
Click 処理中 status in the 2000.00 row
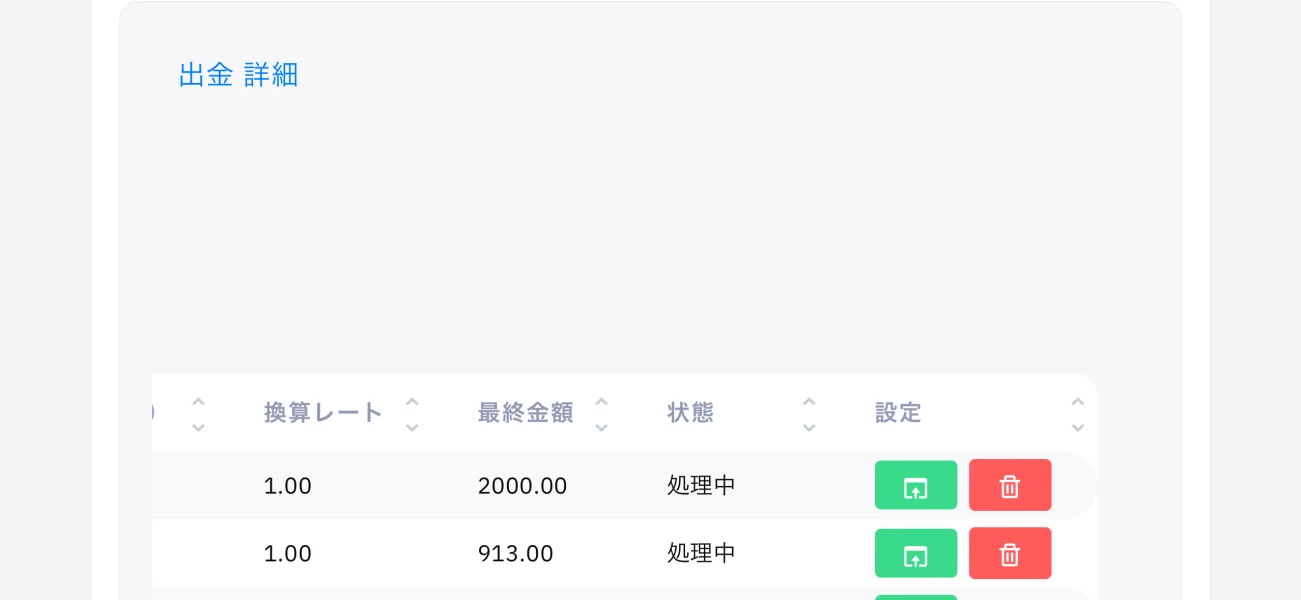pyautogui.click(x=701, y=486)
